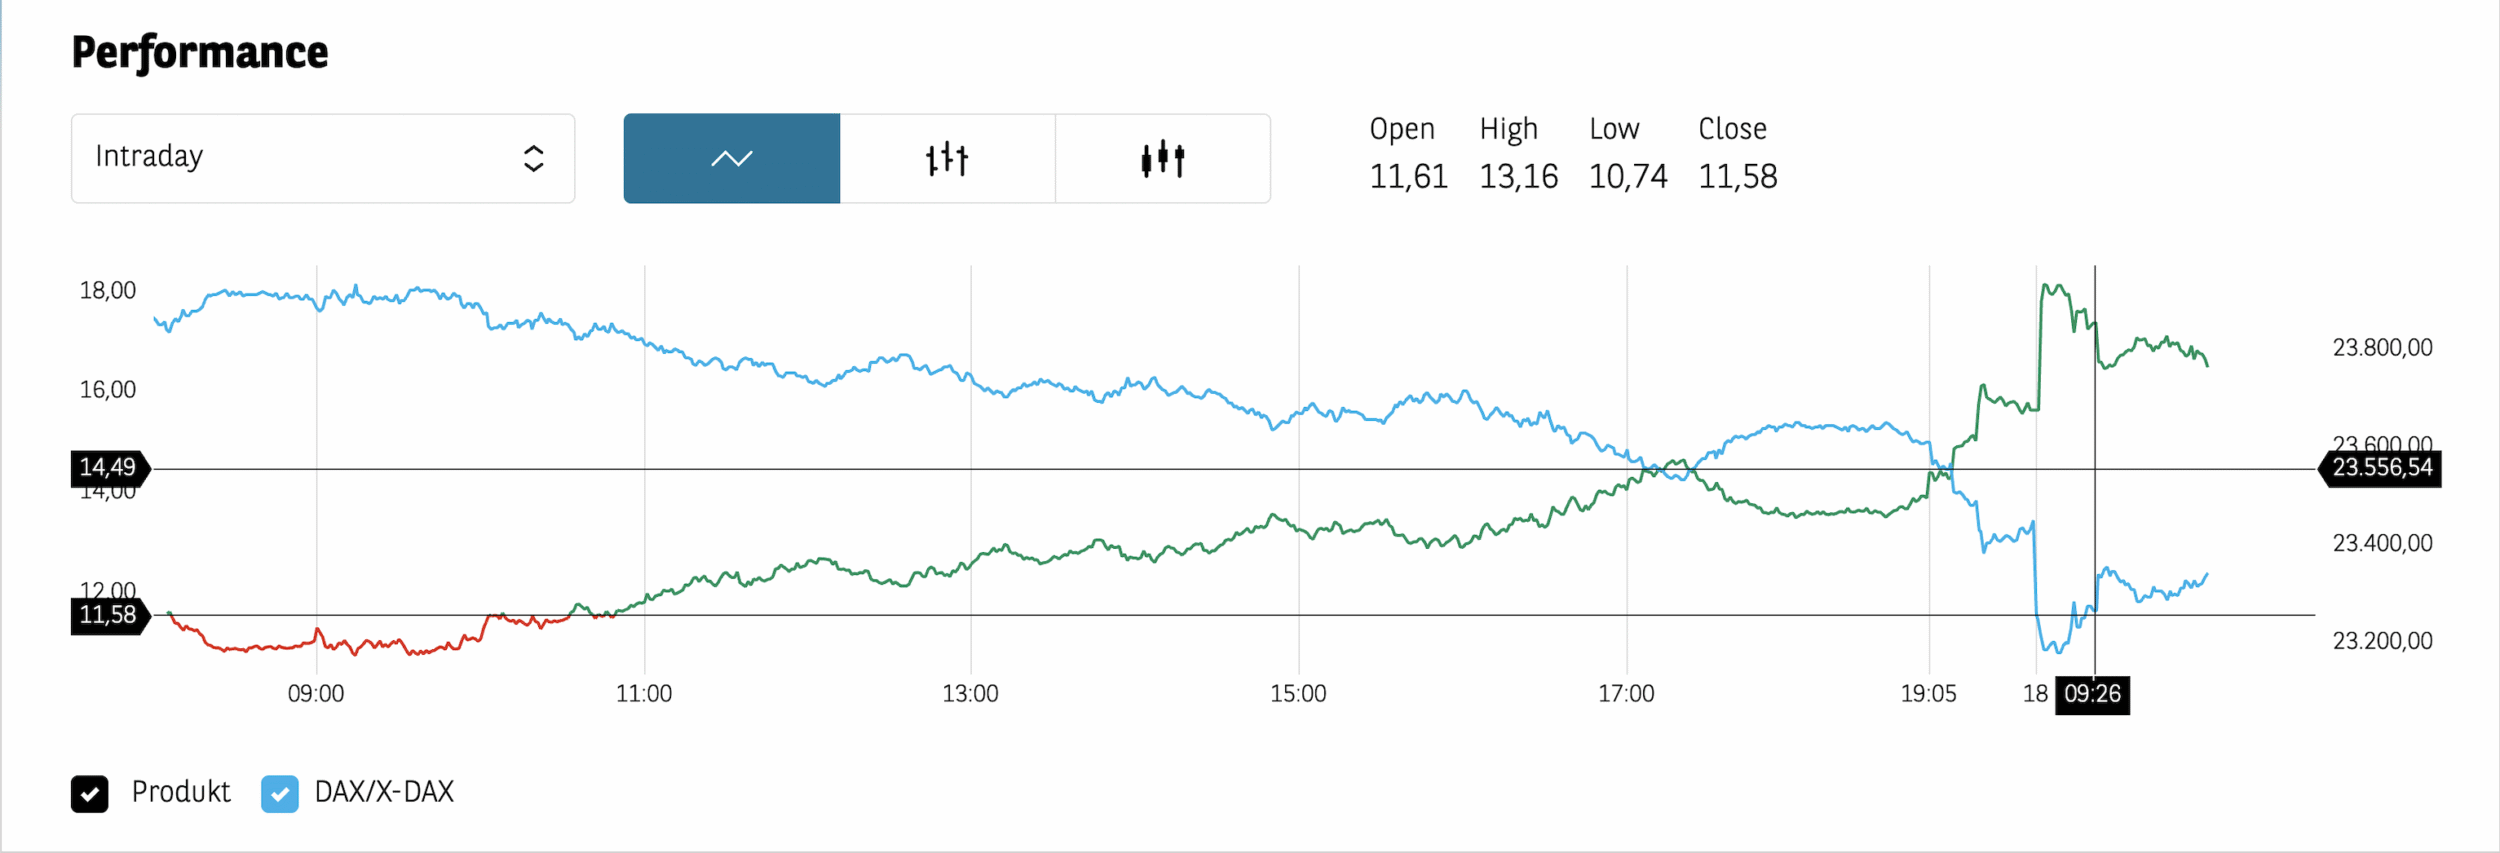This screenshot has width=2500, height=853.
Task: Click the Performance heading
Action: pos(200,53)
